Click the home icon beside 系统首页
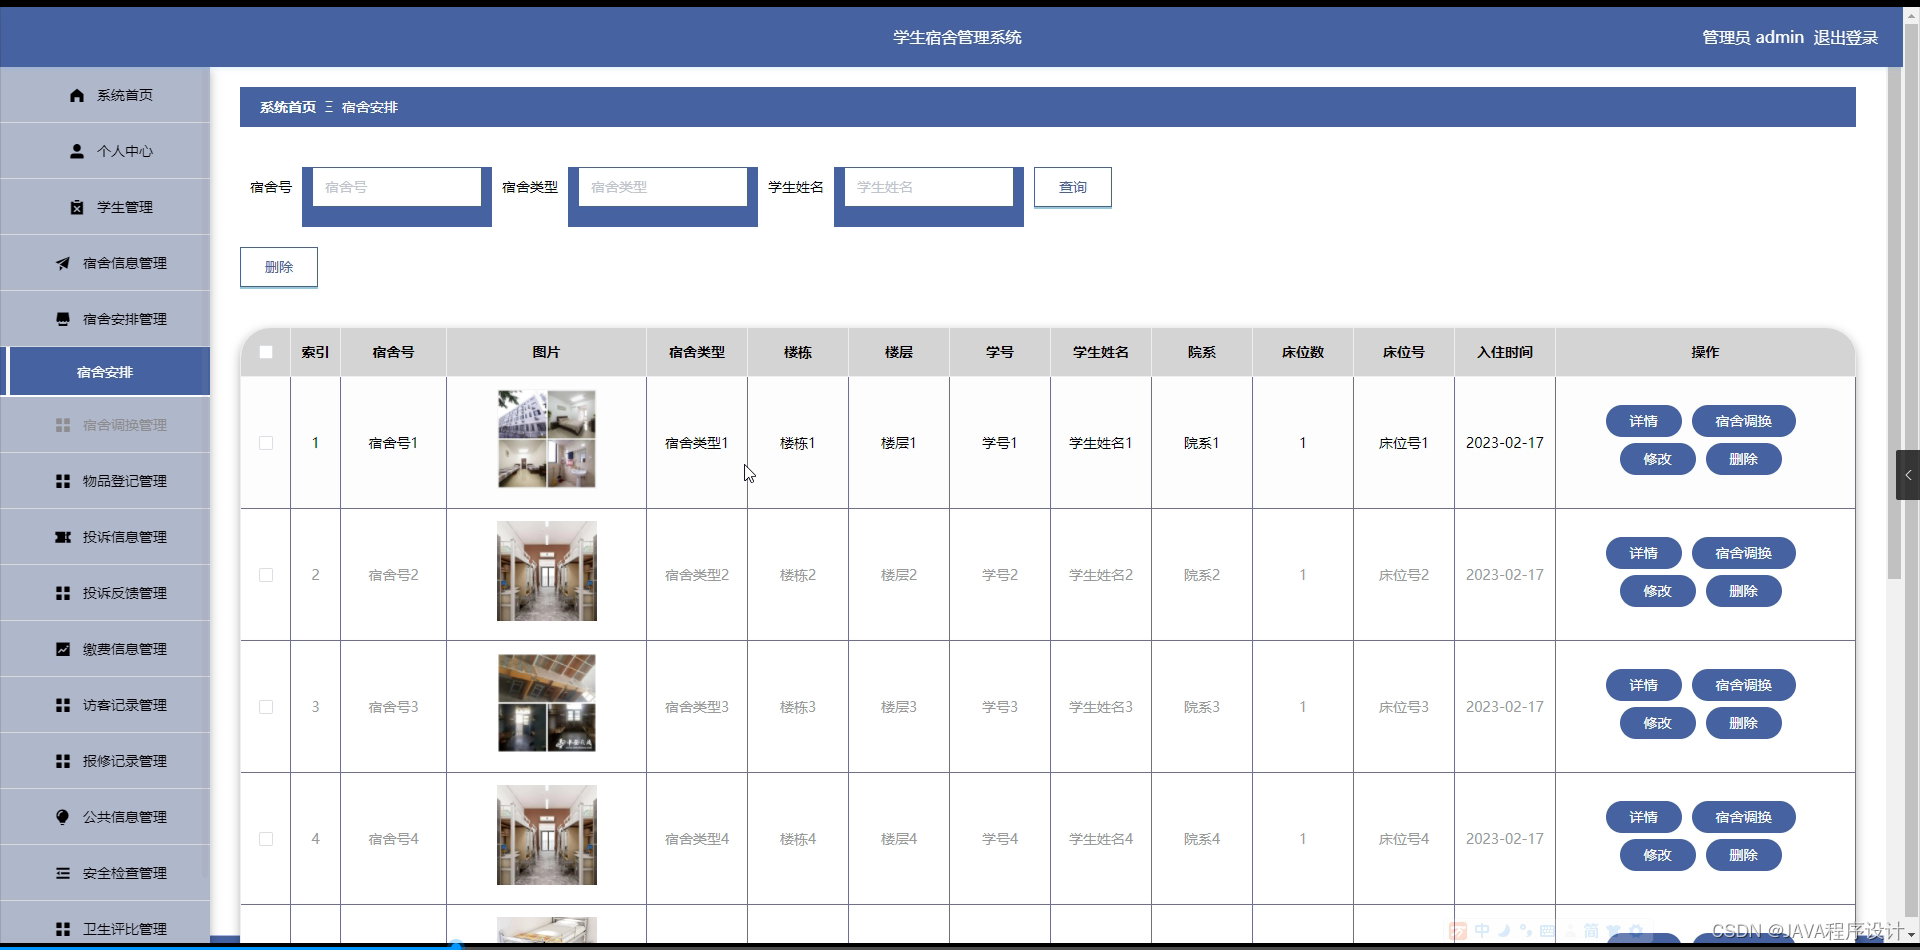1920x950 pixels. pyautogui.click(x=77, y=96)
